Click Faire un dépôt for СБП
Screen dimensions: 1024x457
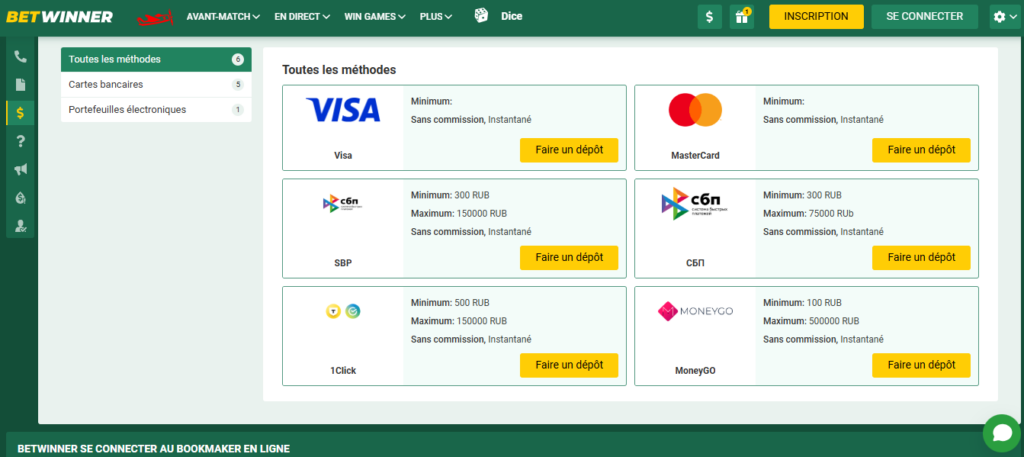(921, 258)
